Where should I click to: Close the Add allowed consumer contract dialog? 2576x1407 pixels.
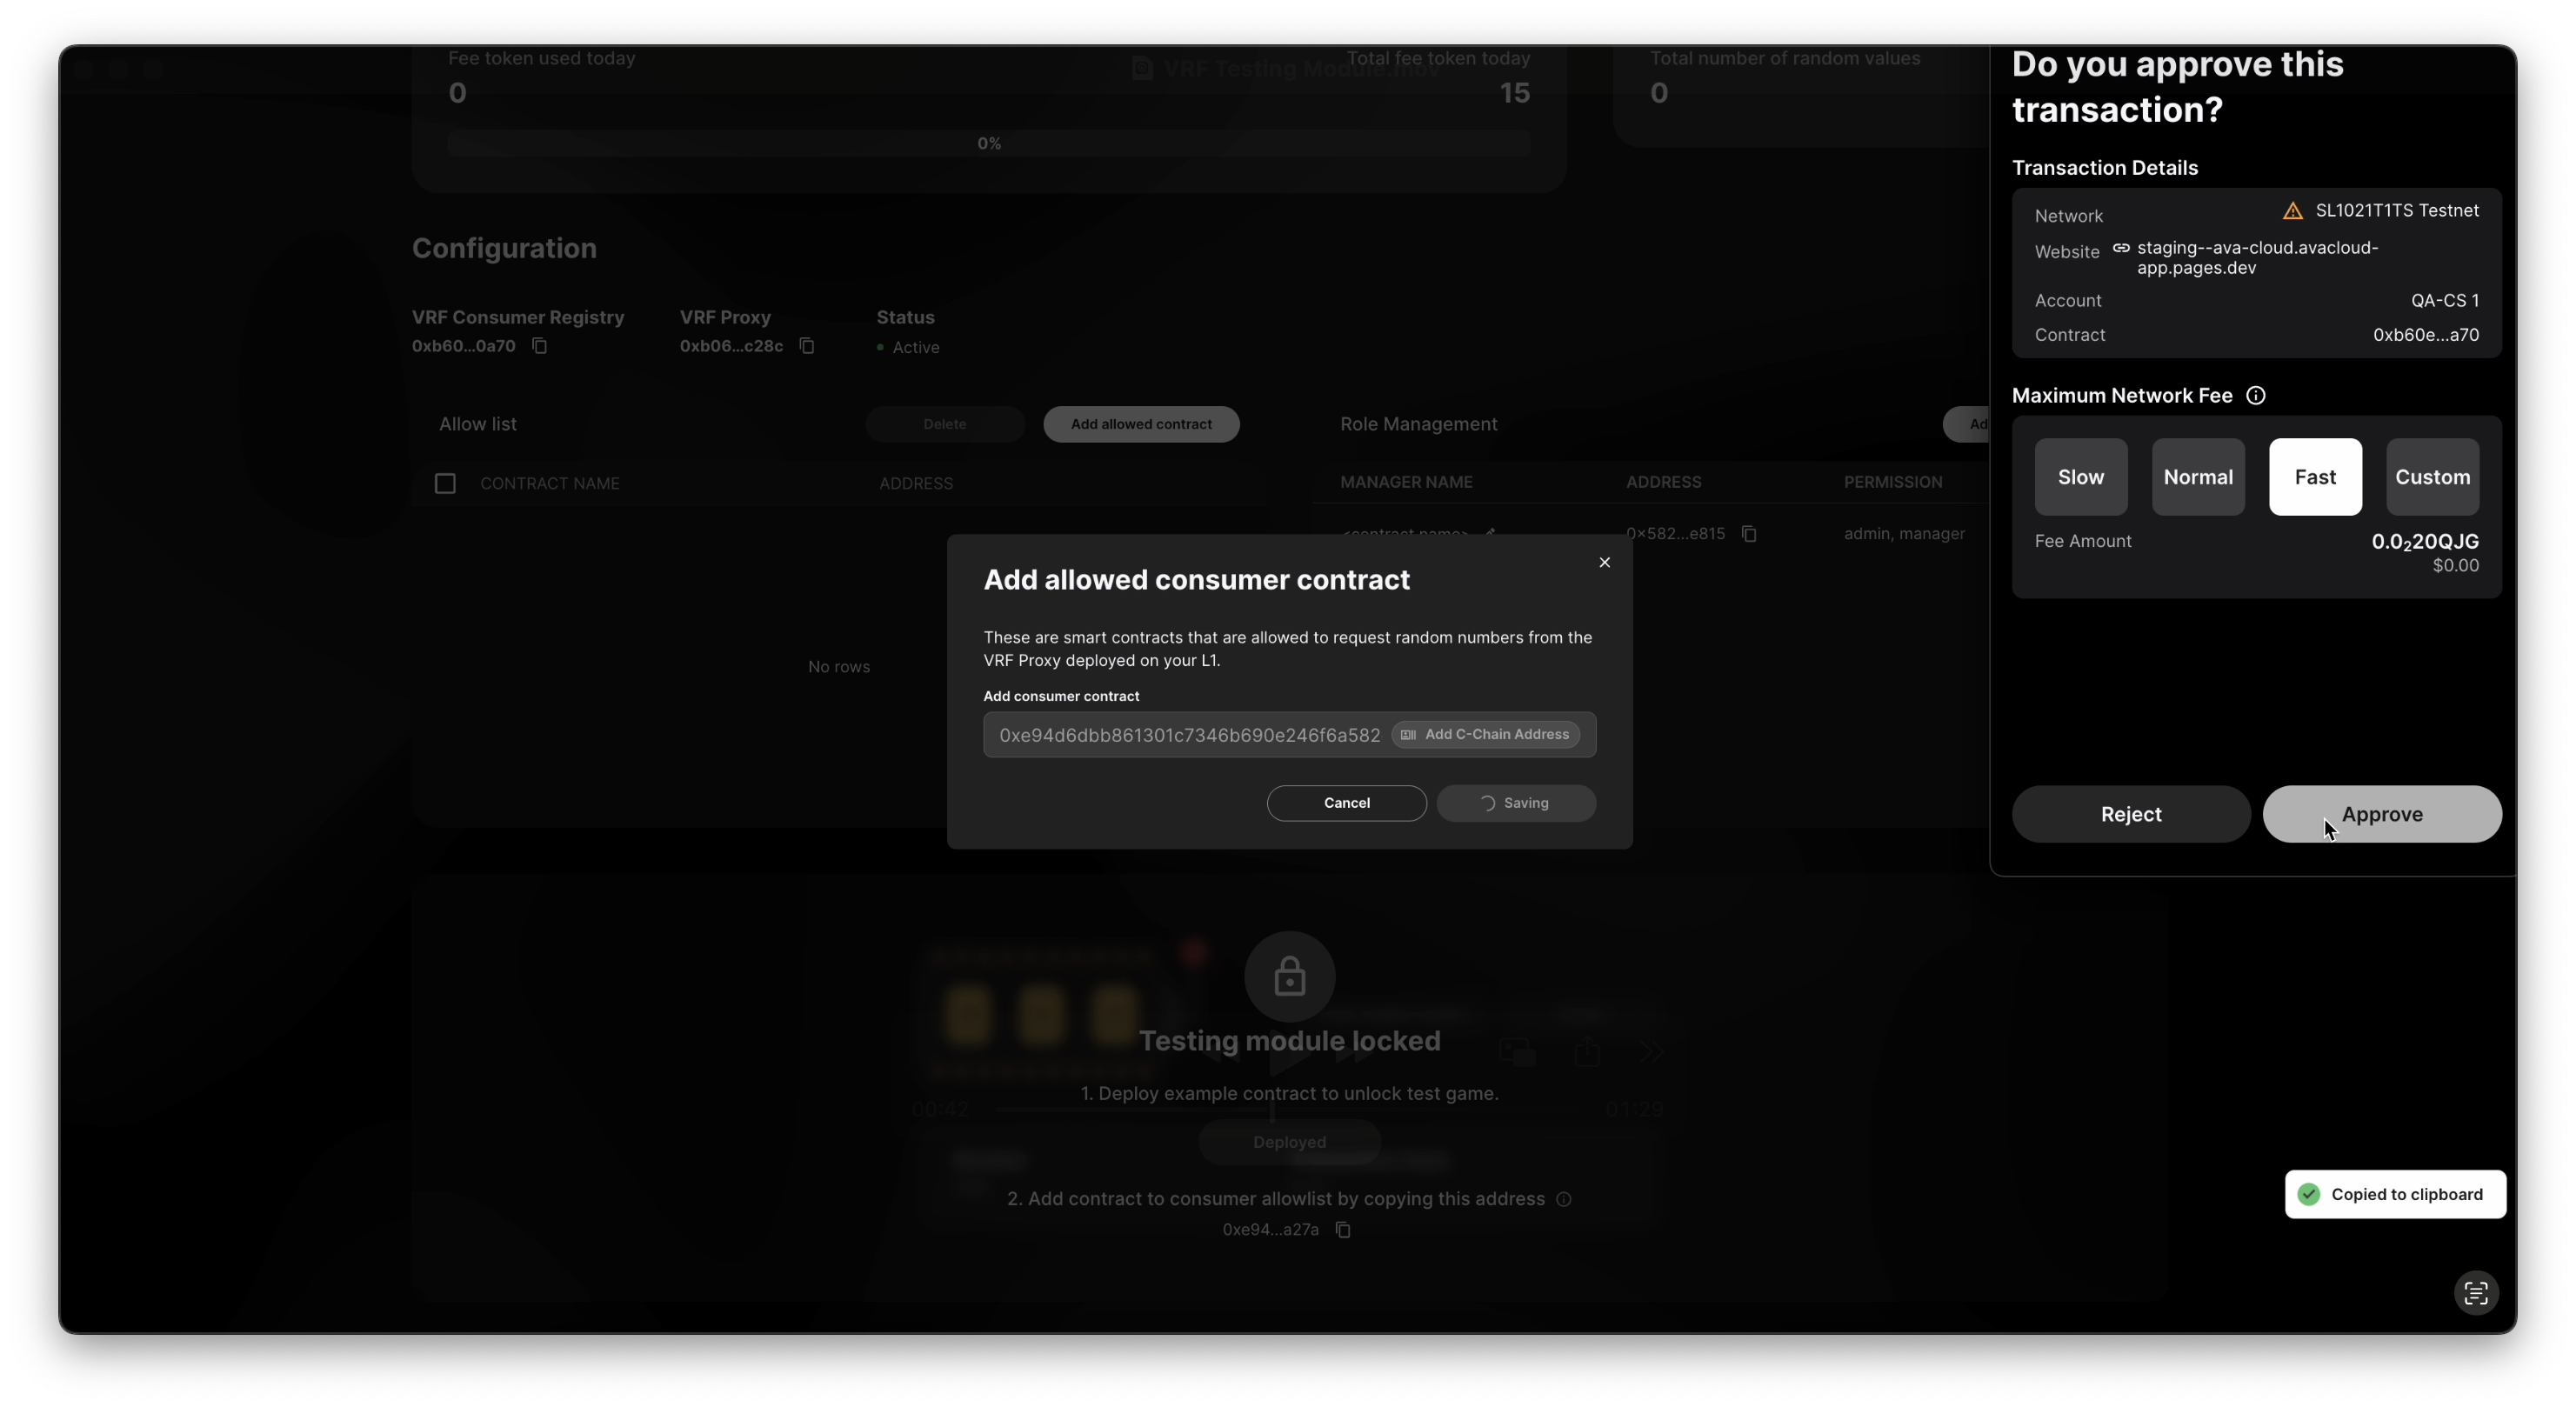coord(1604,563)
